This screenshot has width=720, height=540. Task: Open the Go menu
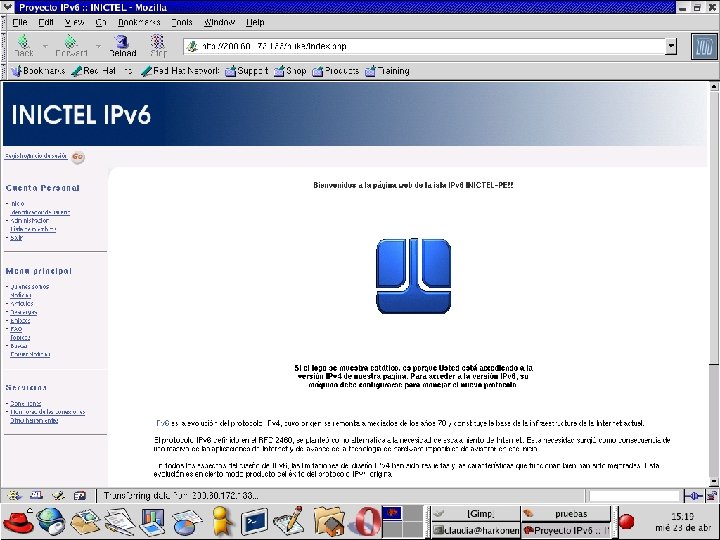coord(101,22)
